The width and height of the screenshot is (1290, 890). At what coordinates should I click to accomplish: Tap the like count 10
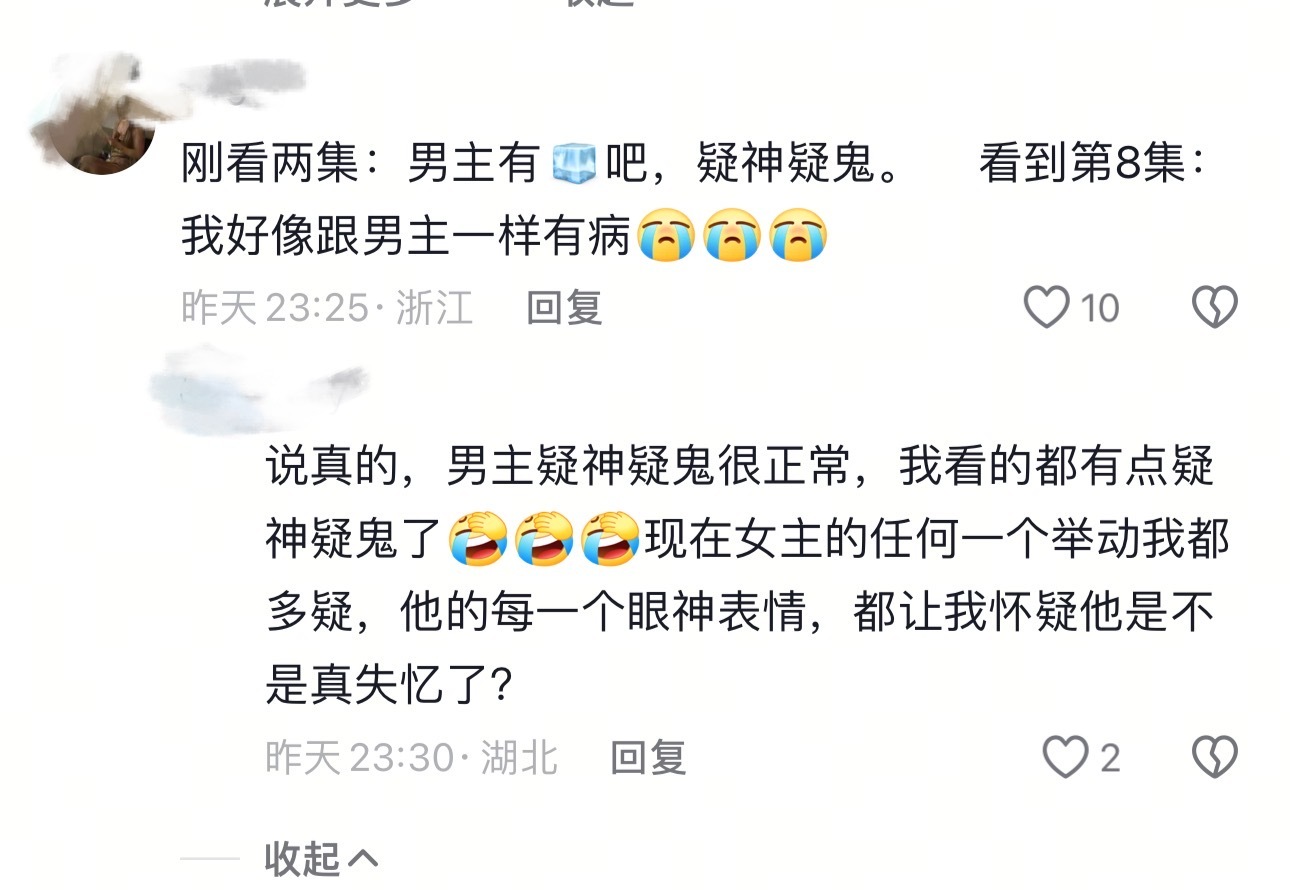tap(1100, 308)
